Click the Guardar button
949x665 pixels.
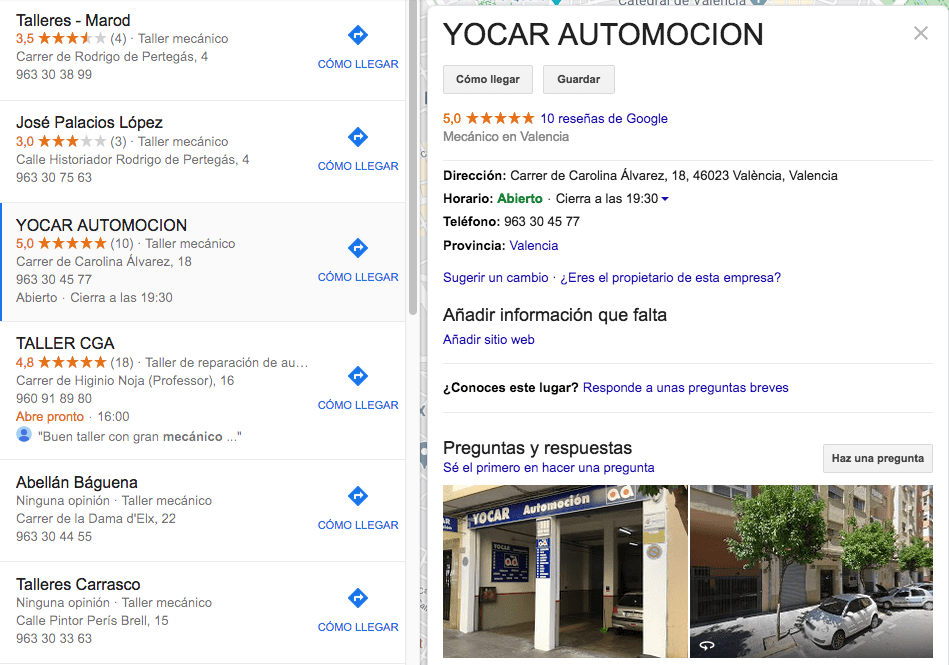coord(579,79)
